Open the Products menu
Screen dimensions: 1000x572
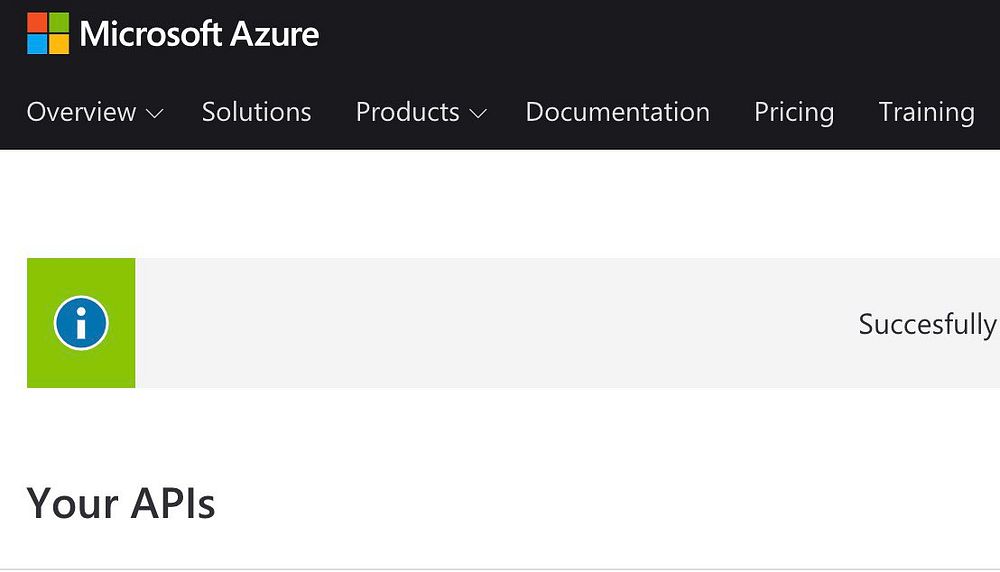point(407,112)
